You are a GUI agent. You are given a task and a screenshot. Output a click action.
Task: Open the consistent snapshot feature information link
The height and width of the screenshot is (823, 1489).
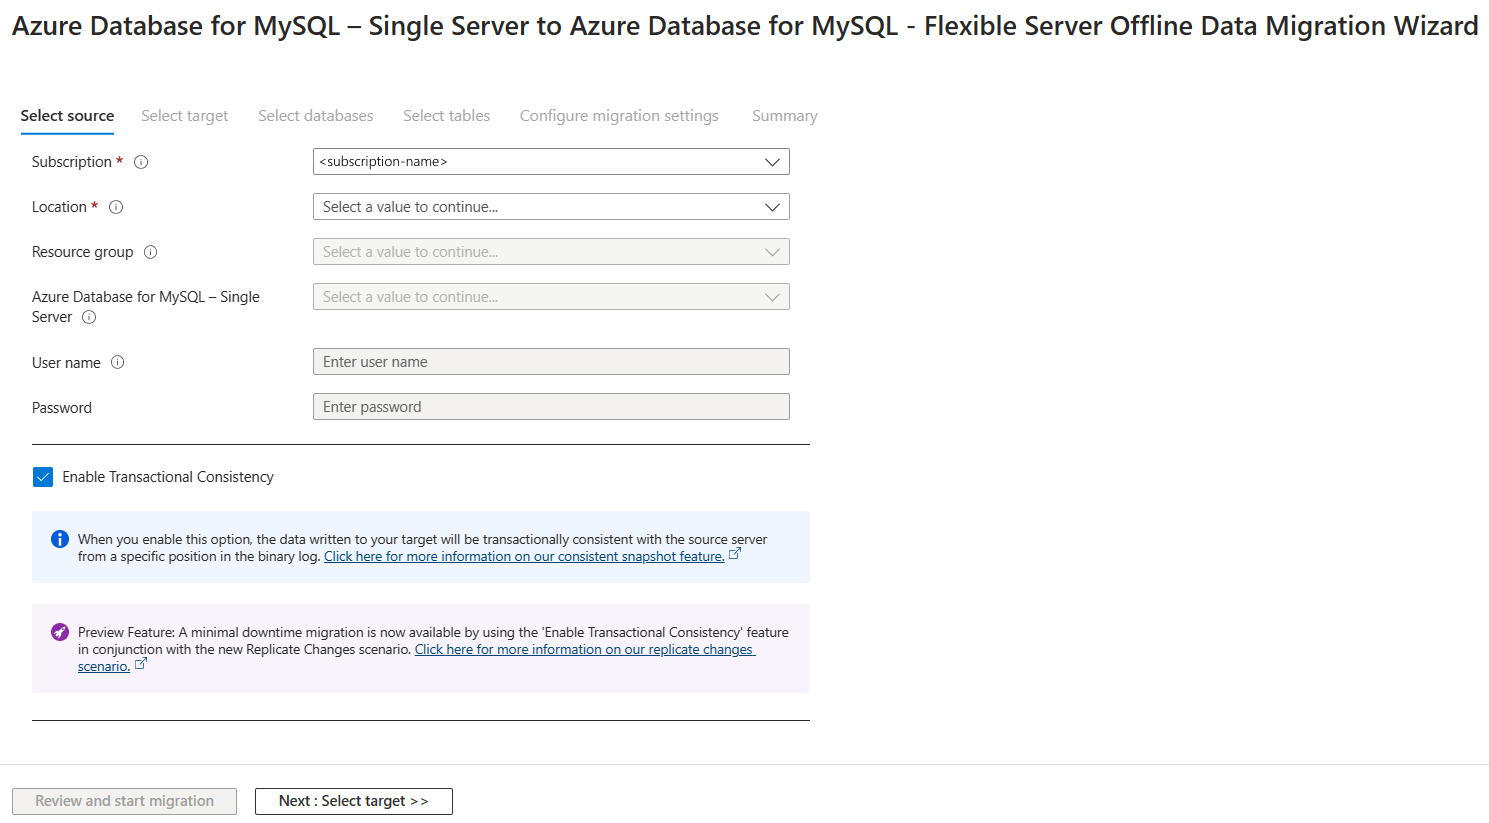click(x=524, y=557)
